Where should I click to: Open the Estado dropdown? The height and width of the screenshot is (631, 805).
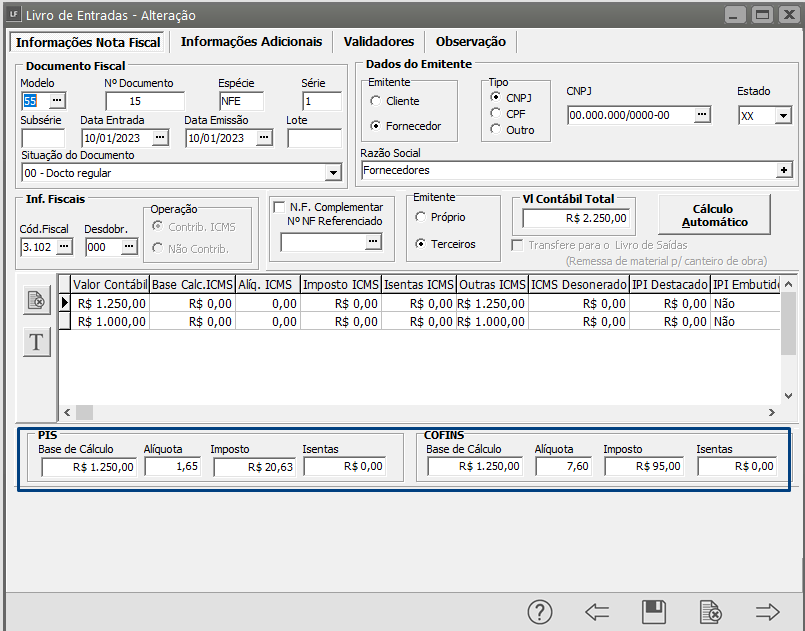click(782, 116)
